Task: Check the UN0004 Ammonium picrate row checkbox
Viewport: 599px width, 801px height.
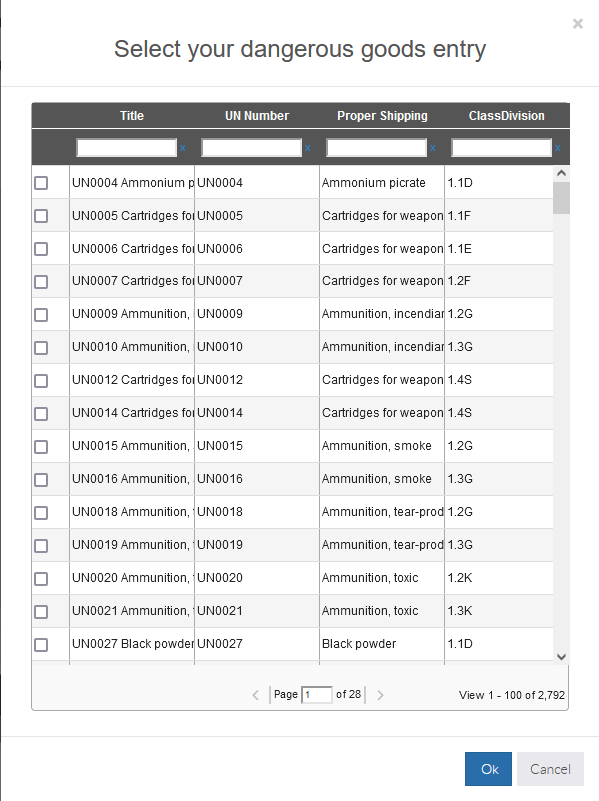Action: click(41, 183)
